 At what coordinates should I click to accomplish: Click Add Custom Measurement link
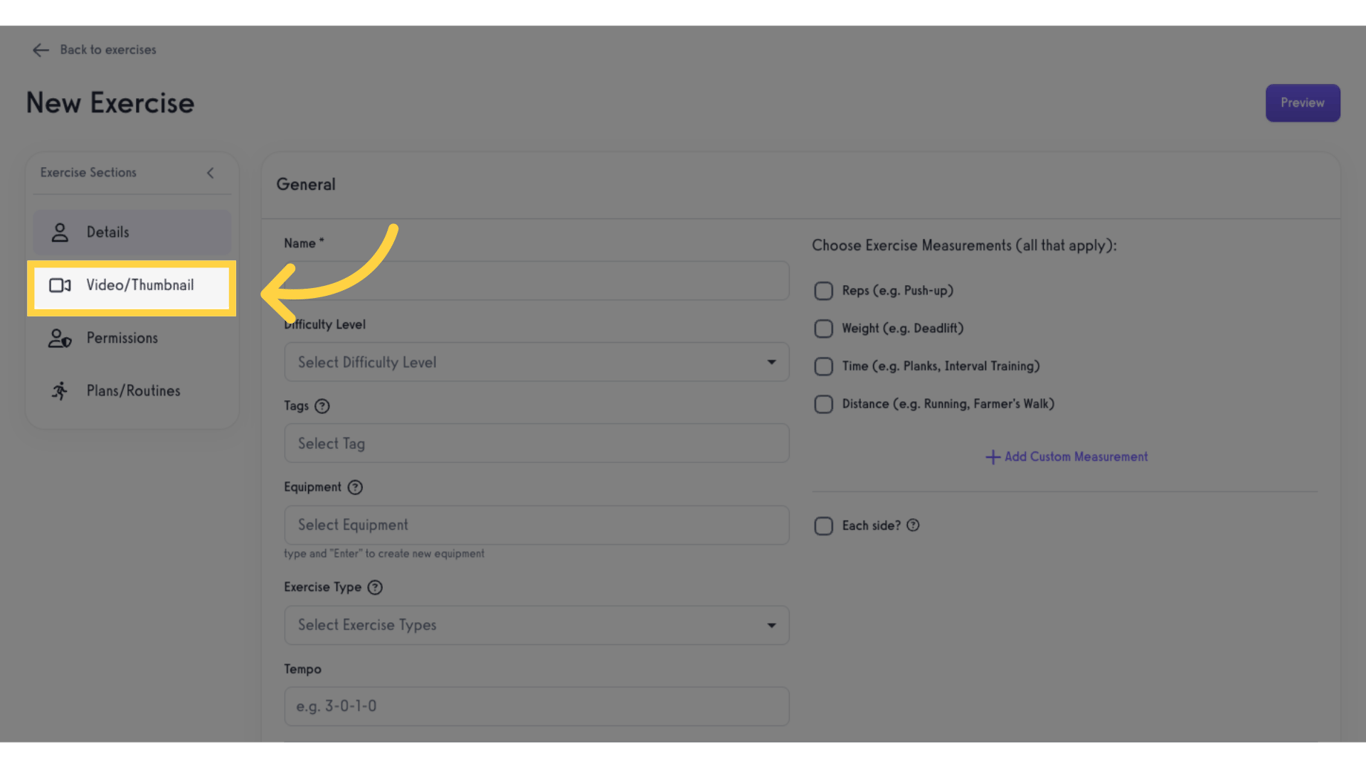pyautogui.click(x=1066, y=457)
